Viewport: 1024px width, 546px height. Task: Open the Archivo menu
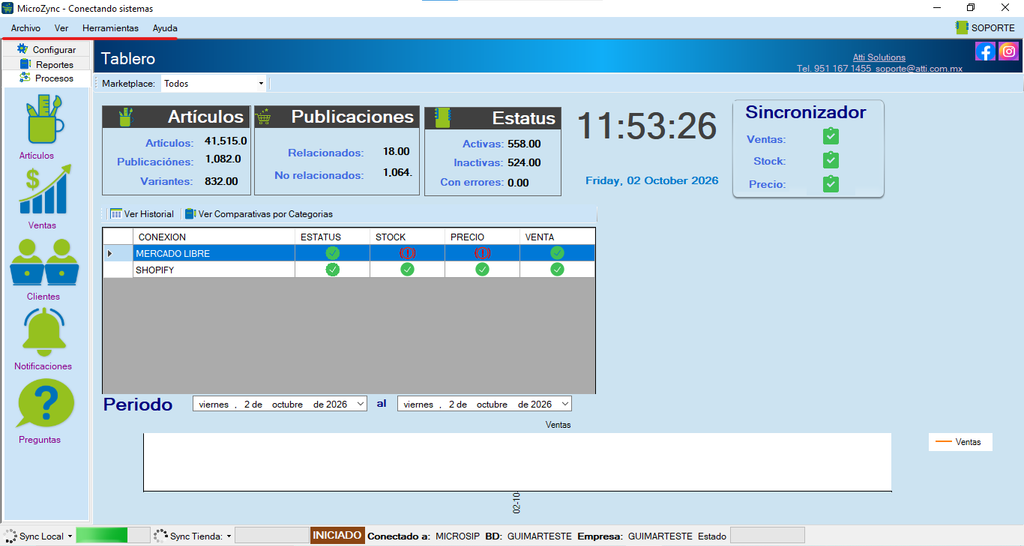tap(25, 28)
